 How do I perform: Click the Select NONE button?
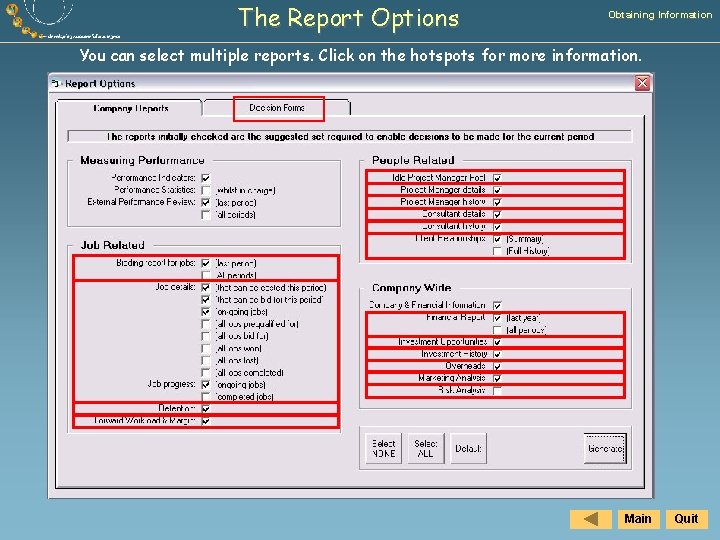coord(383,449)
